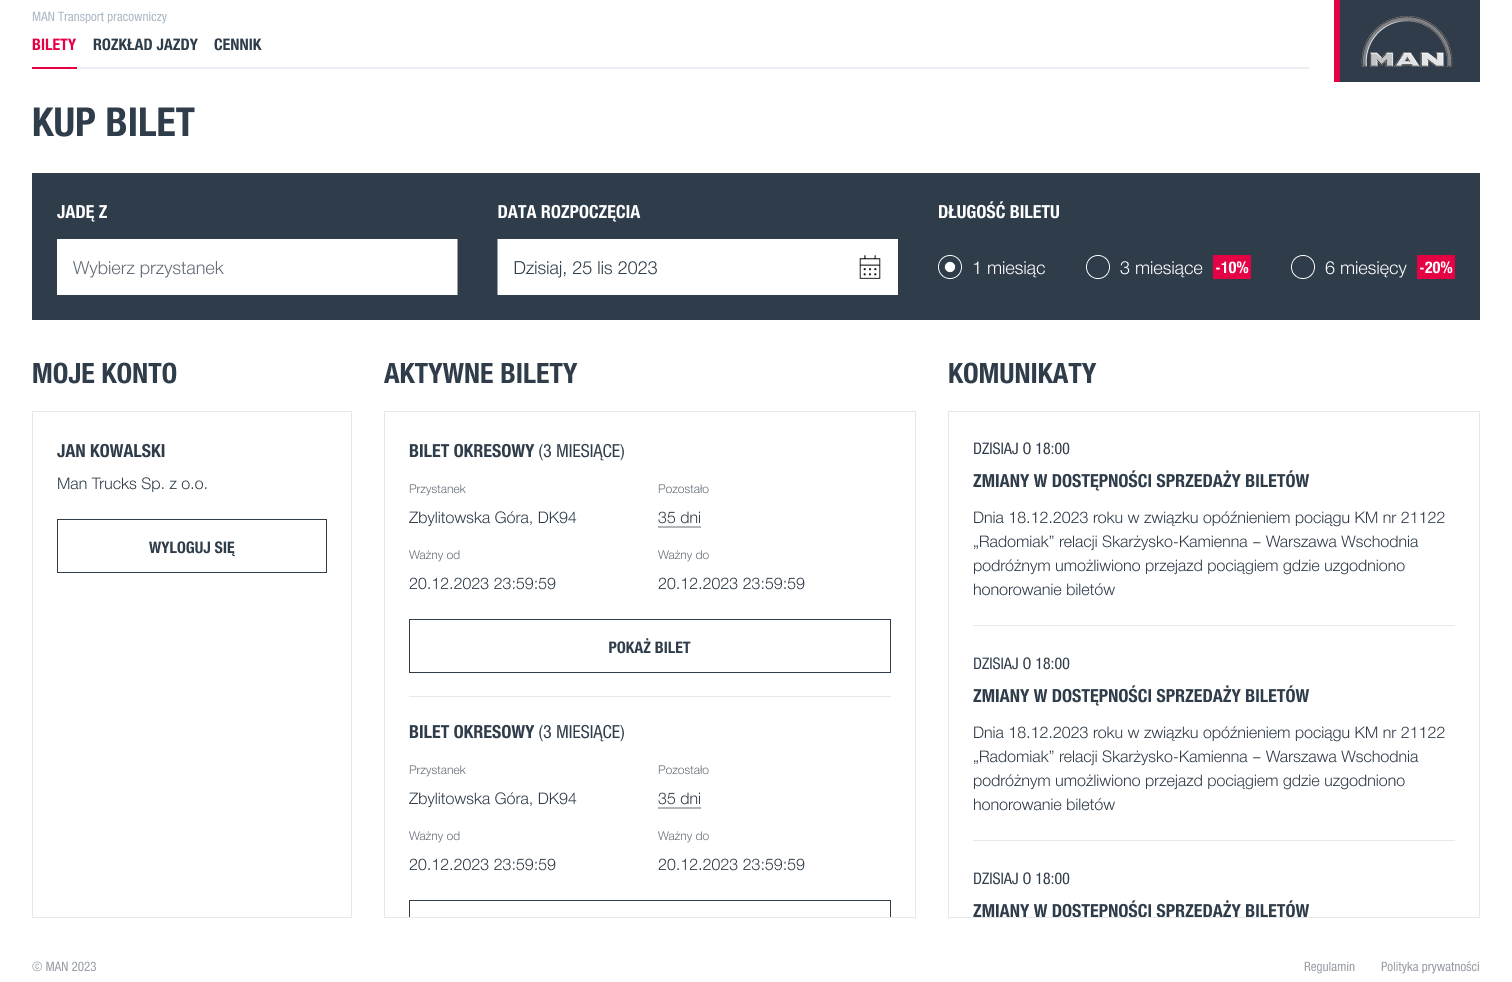Click the KOMUNIKATY section heading

(1022, 374)
